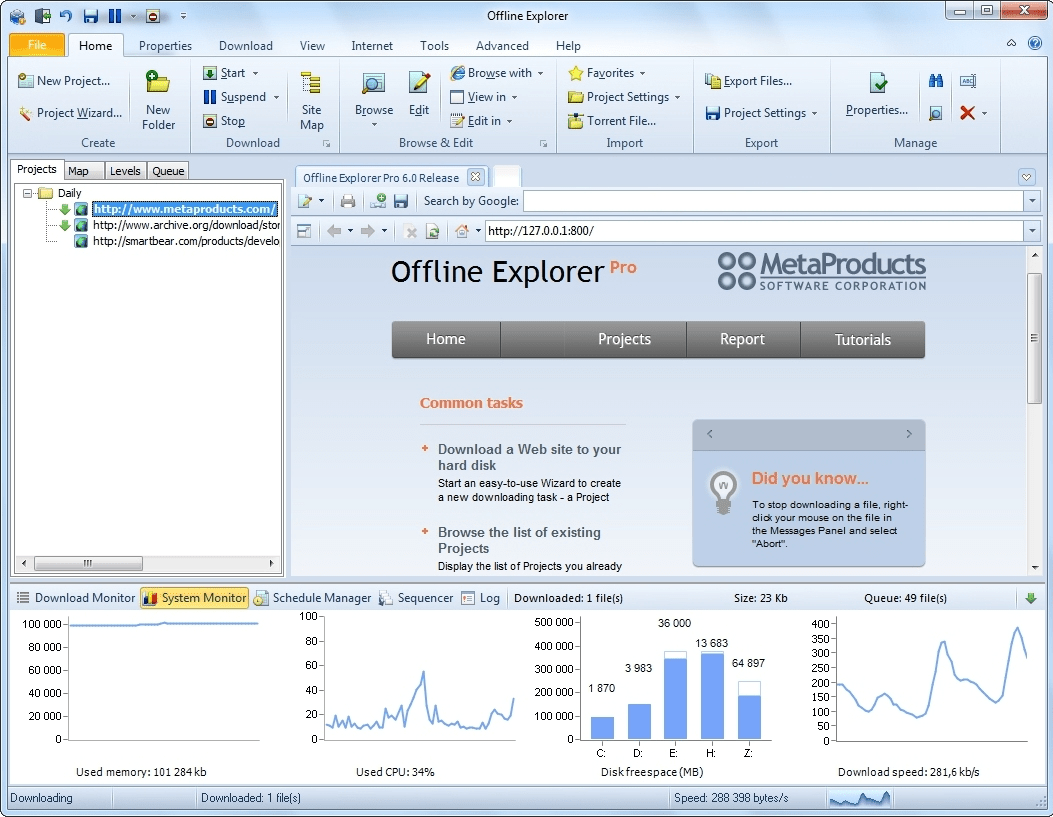This screenshot has width=1053, height=817.
Task: Switch to the Download ribbon tab
Action: pyautogui.click(x=246, y=46)
